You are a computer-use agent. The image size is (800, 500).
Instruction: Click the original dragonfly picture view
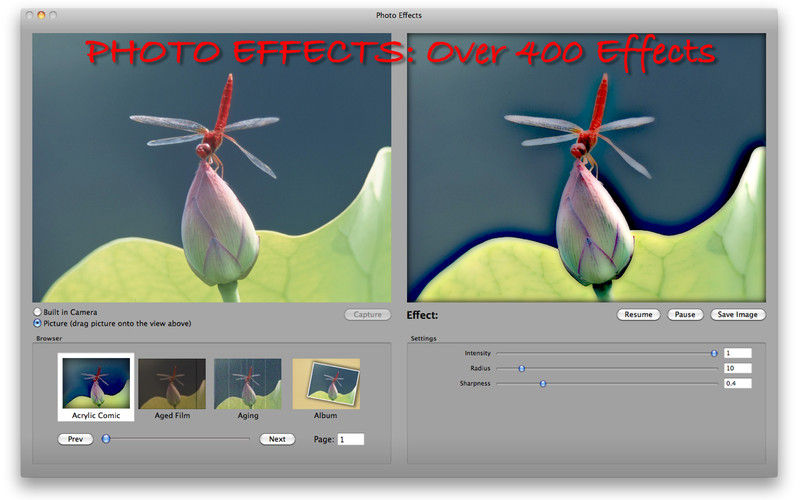[212, 168]
